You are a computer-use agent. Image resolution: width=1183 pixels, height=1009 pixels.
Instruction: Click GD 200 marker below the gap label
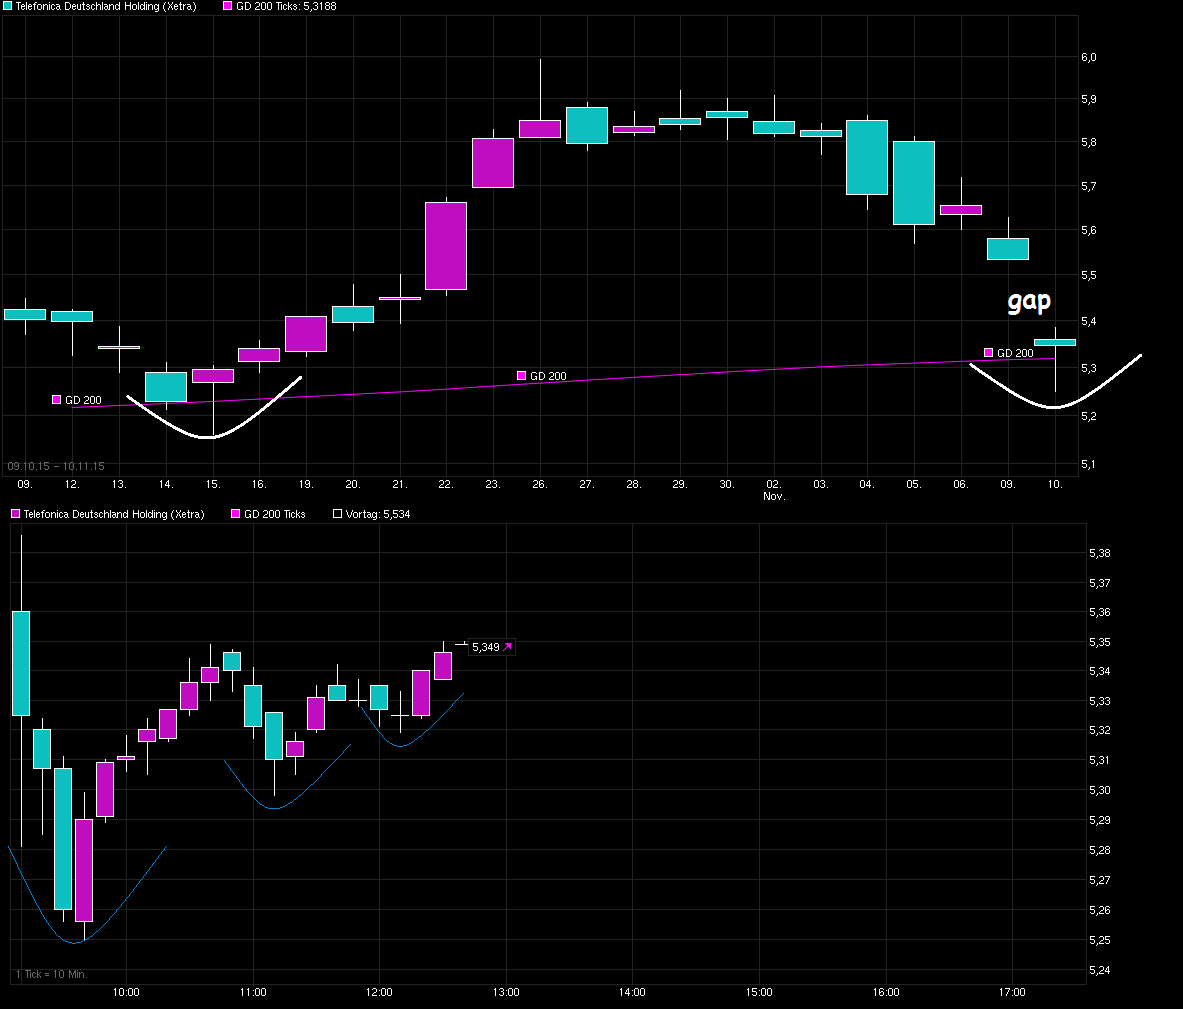click(988, 353)
